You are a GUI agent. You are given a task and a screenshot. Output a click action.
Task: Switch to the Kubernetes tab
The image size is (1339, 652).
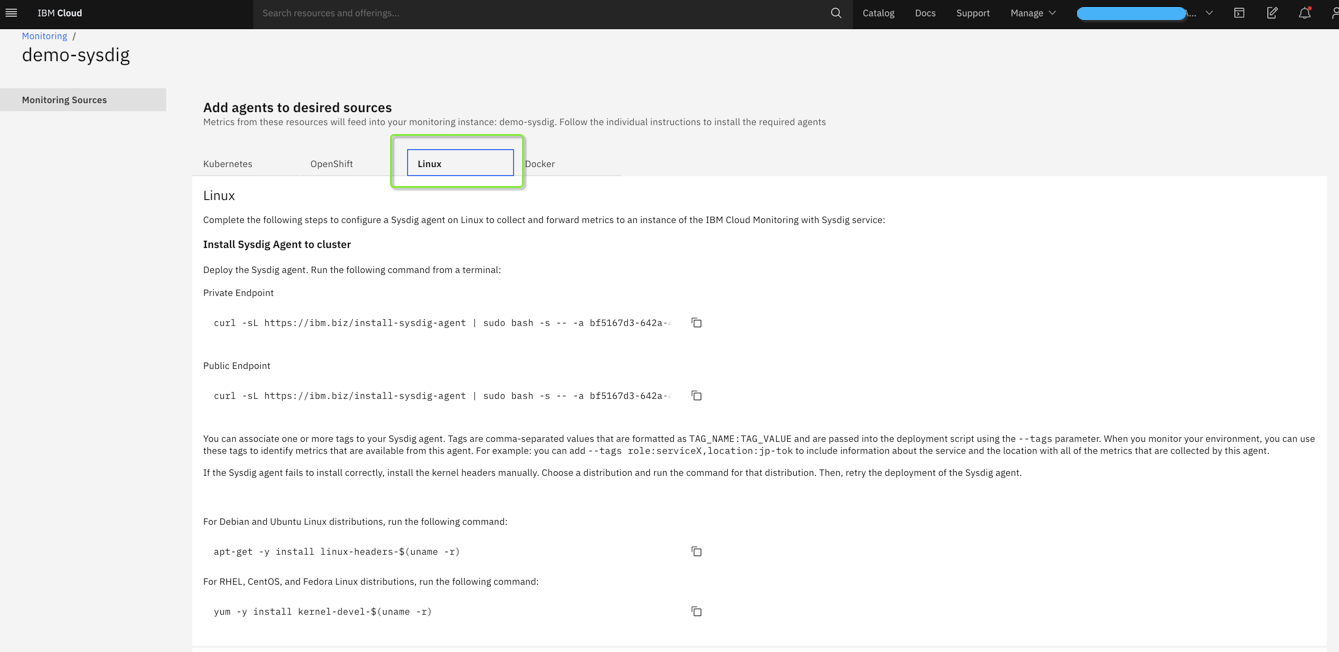tap(228, 164)
